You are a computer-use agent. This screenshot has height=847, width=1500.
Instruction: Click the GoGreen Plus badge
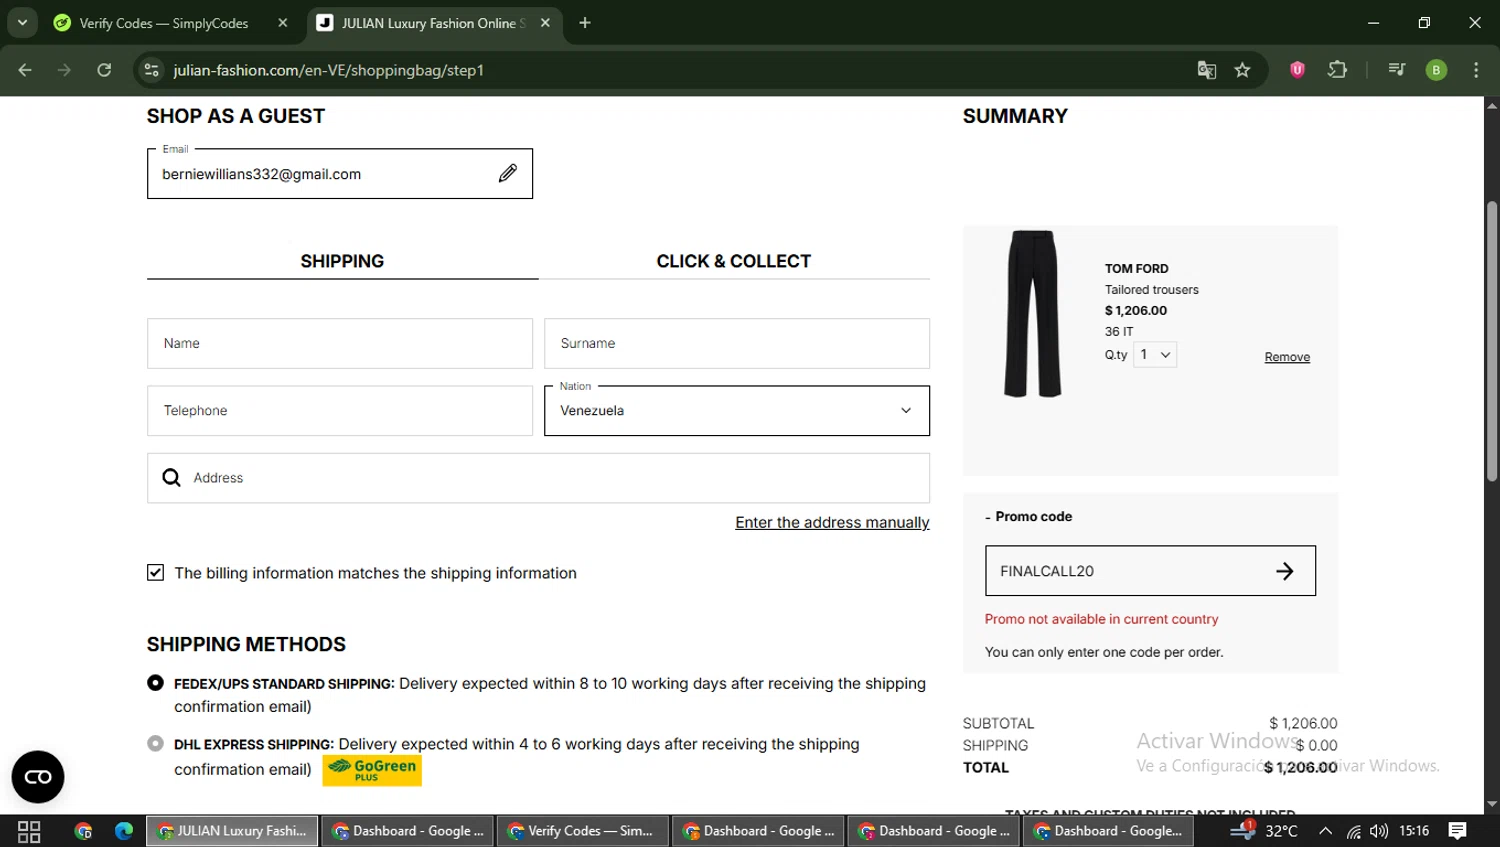pyautogui.click(x=372, y=770)
